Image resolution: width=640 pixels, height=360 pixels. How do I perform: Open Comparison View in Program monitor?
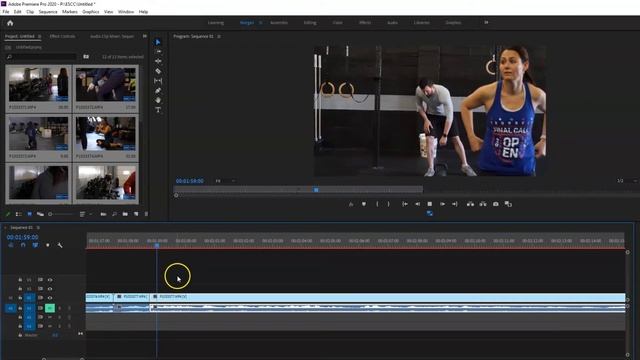coord(508,204)
